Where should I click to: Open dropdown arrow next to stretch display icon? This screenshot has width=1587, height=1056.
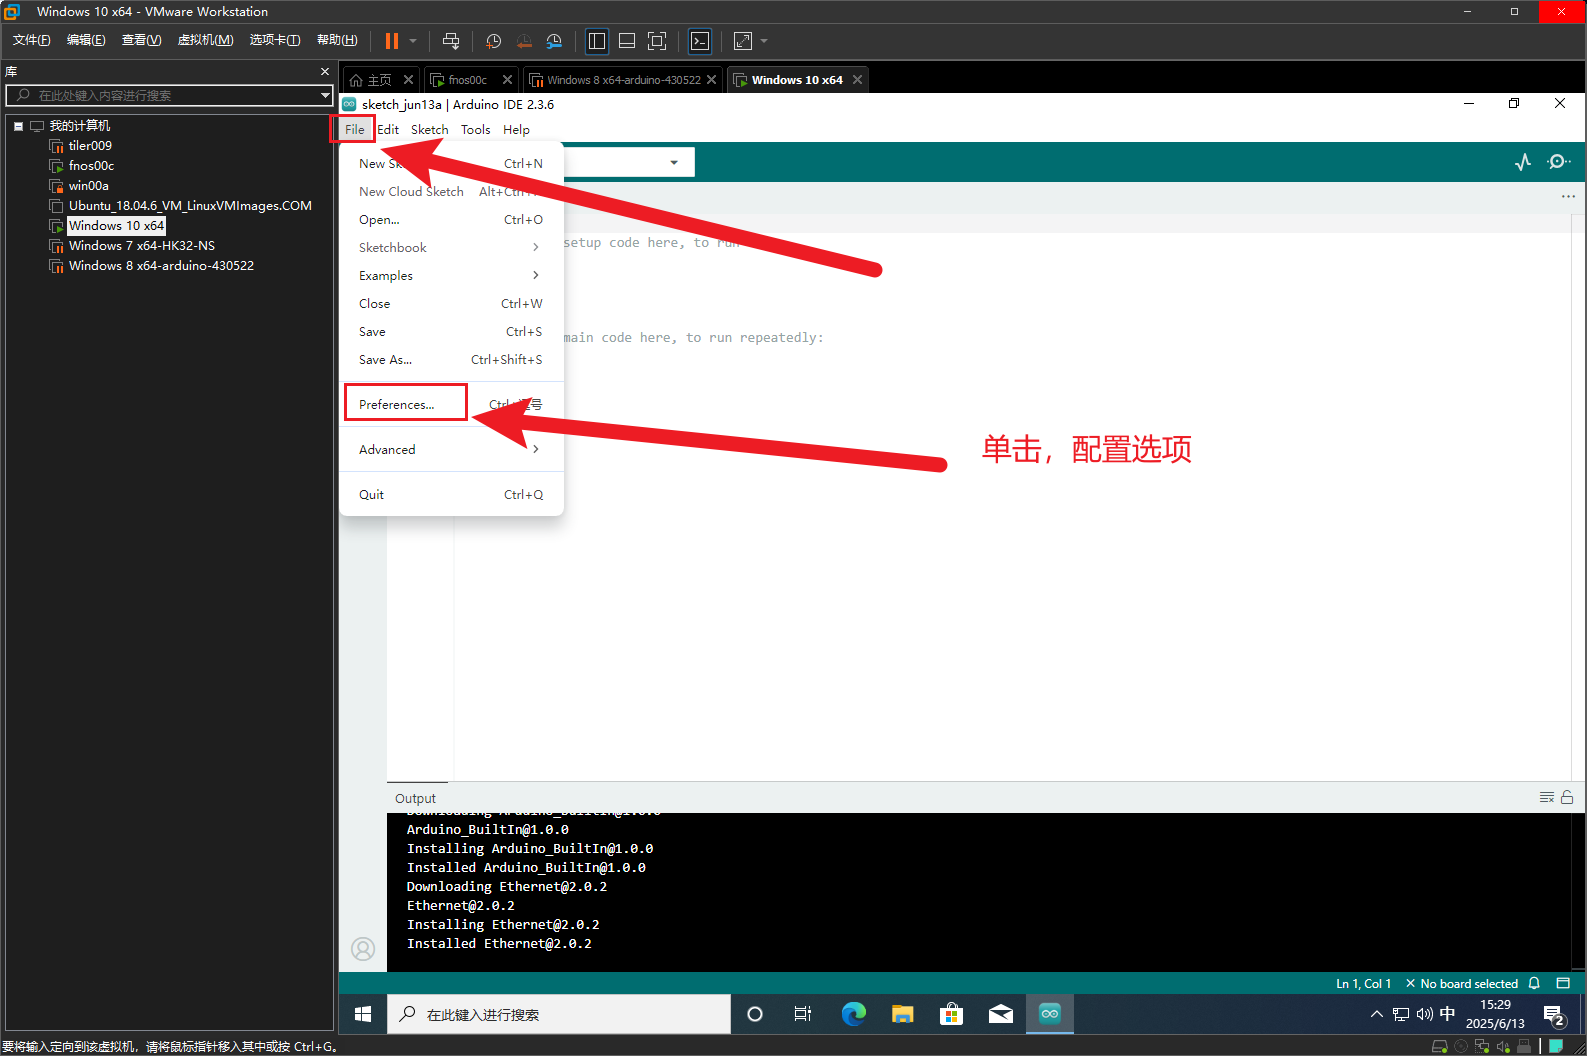tap(764, 41)
